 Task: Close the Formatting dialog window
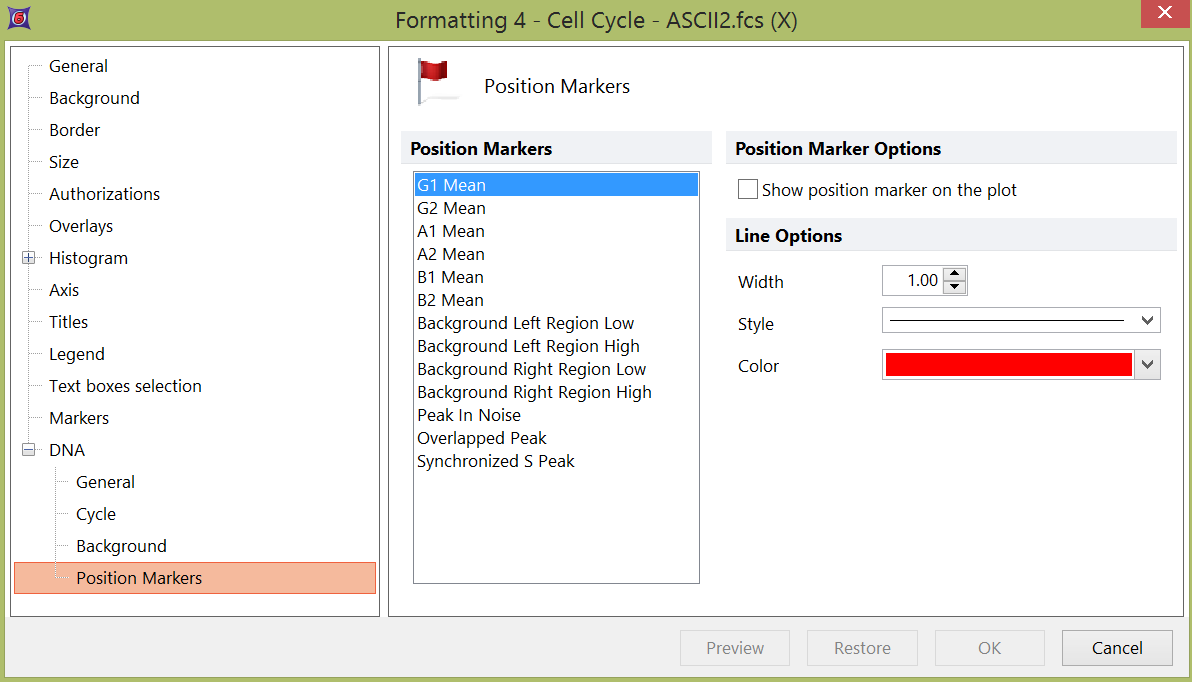[x=1164, y=13]
